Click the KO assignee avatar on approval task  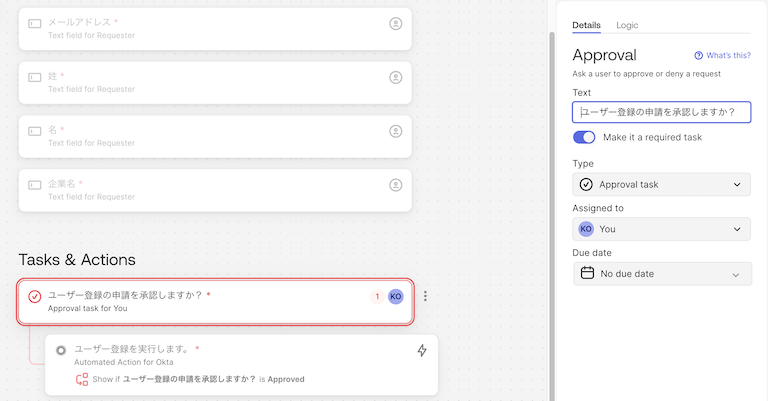coord(396,296)
